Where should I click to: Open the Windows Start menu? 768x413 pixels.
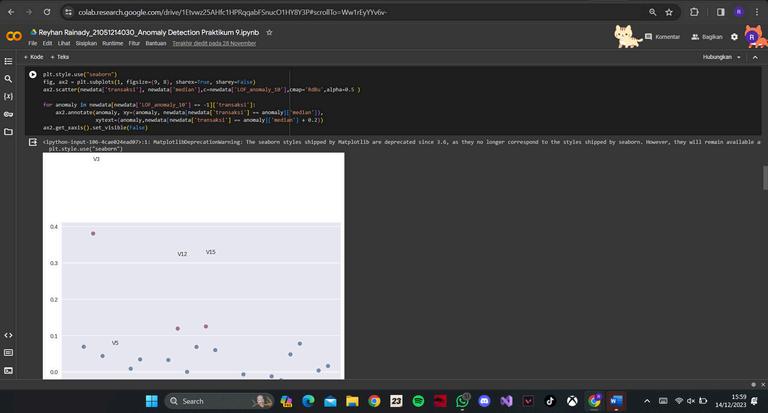[152, 401]
